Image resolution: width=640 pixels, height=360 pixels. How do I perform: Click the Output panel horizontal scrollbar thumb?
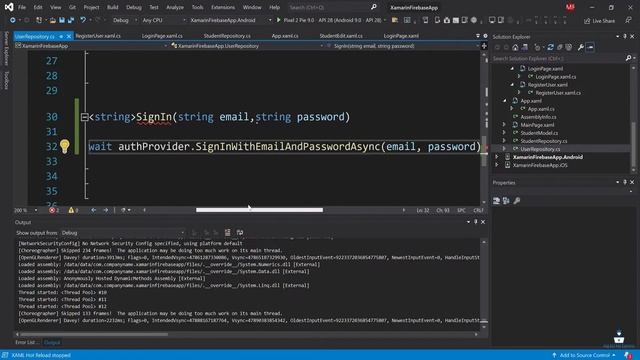coord(93,334)
